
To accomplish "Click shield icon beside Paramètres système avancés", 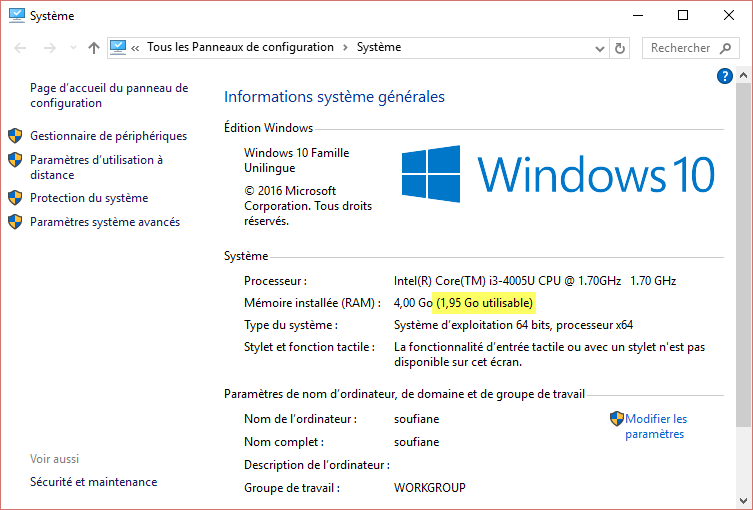I will point(15,222).
